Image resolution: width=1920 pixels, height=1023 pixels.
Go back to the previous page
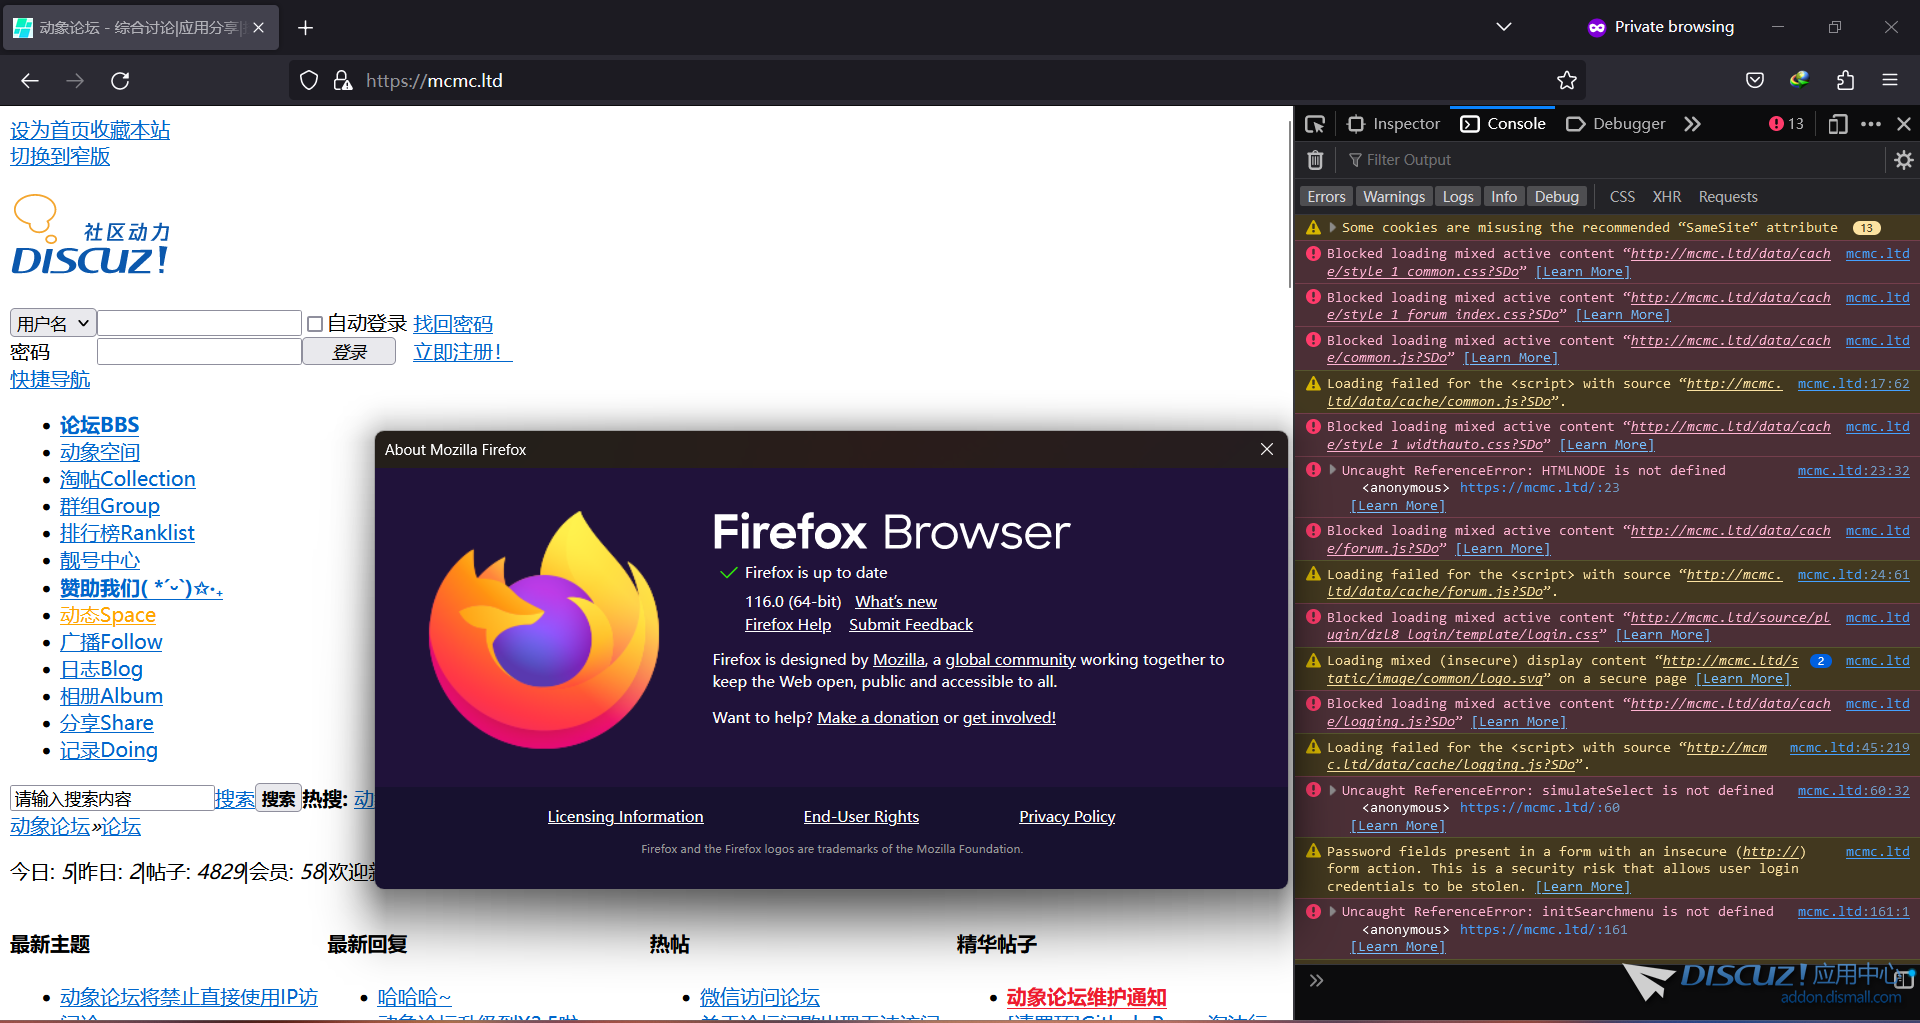click(x=30, y=81)
